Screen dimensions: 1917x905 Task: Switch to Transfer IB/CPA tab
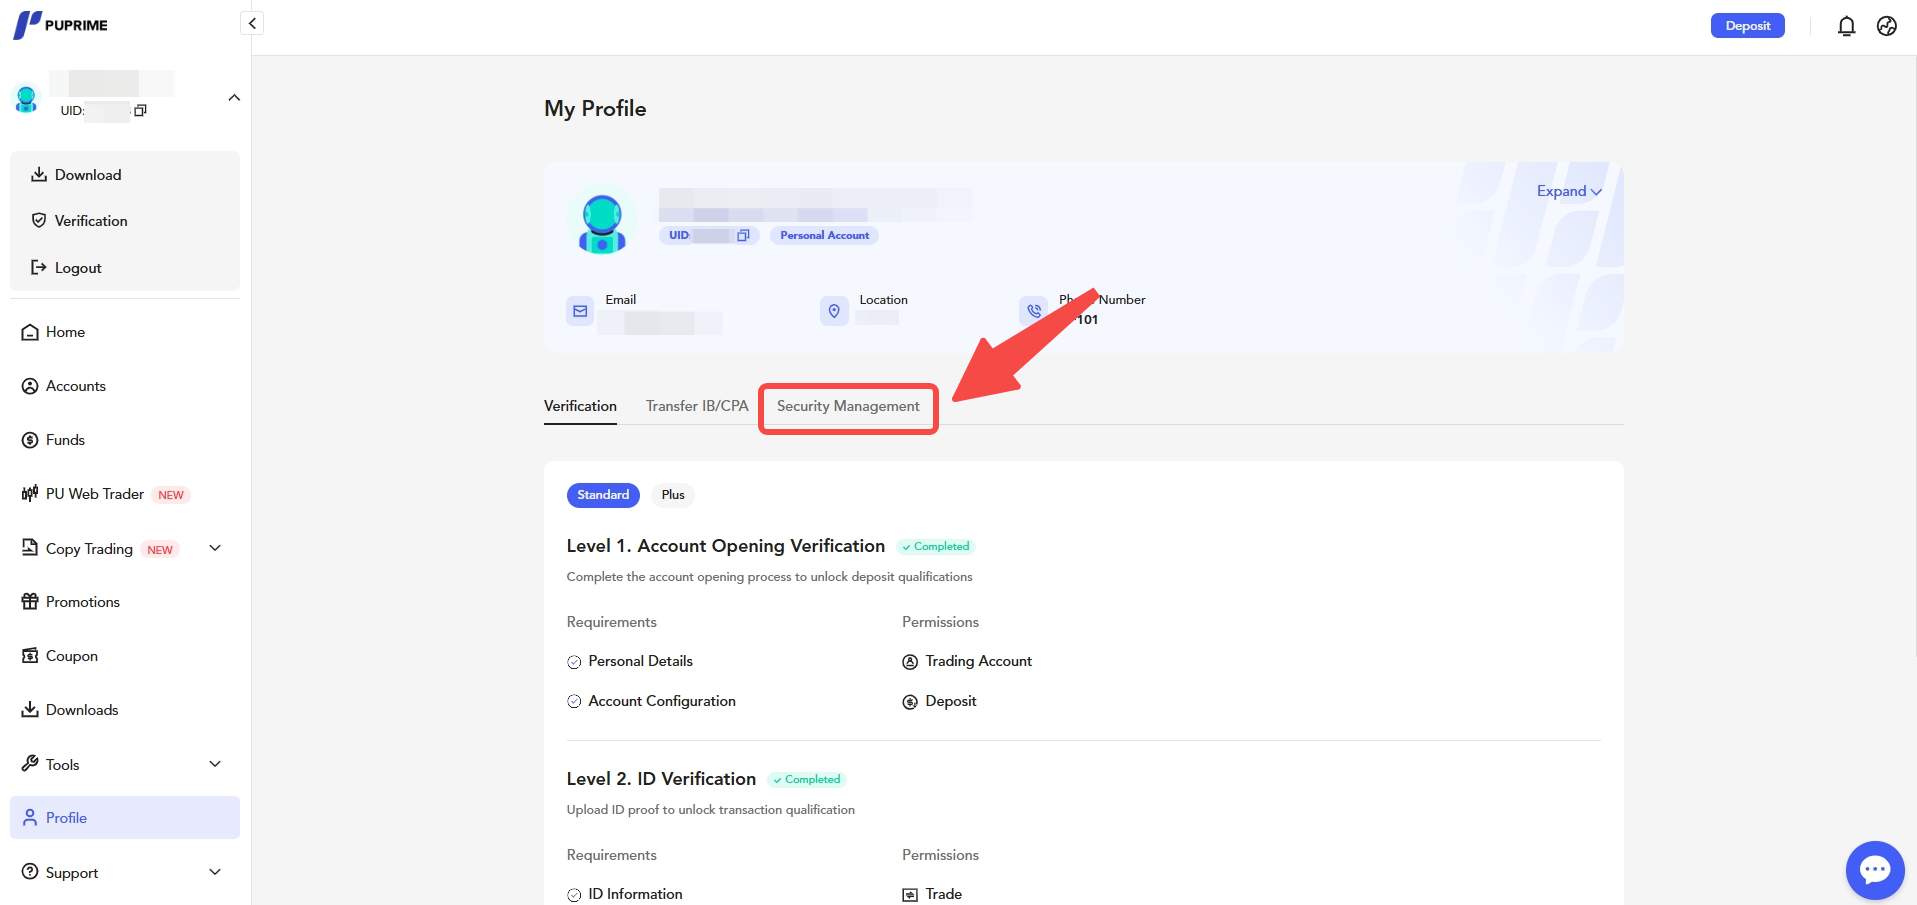pyautogui.click(x=697, y=406)
